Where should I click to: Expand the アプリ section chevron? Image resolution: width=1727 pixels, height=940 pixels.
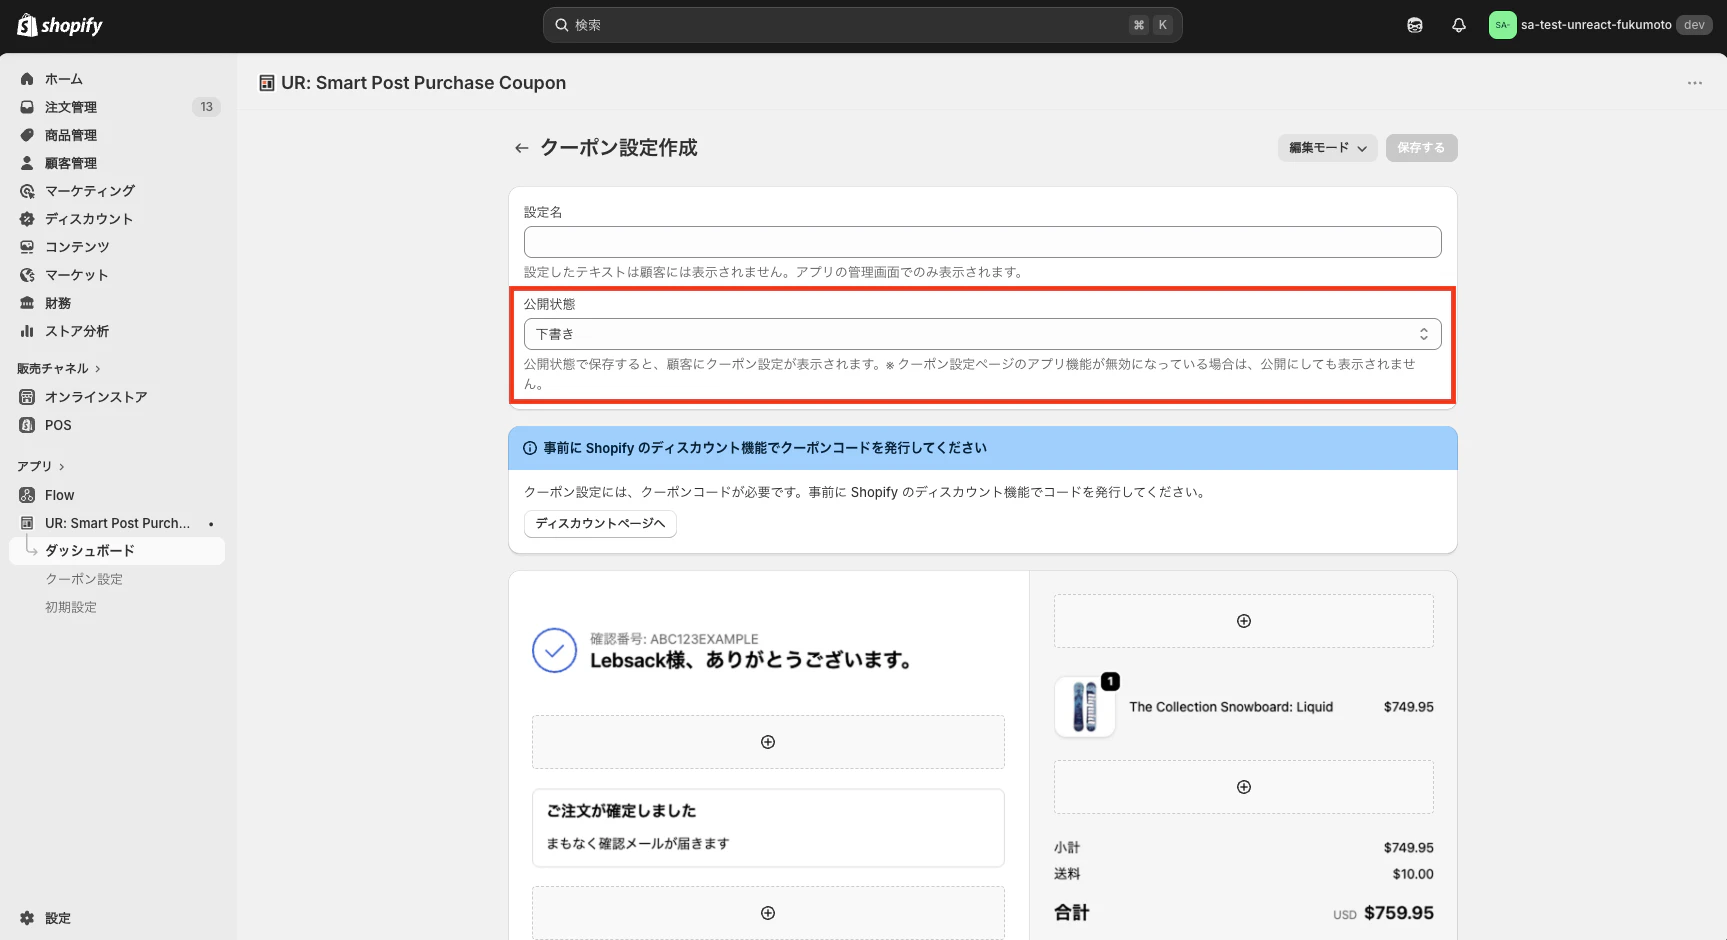(x=62, y=467)
